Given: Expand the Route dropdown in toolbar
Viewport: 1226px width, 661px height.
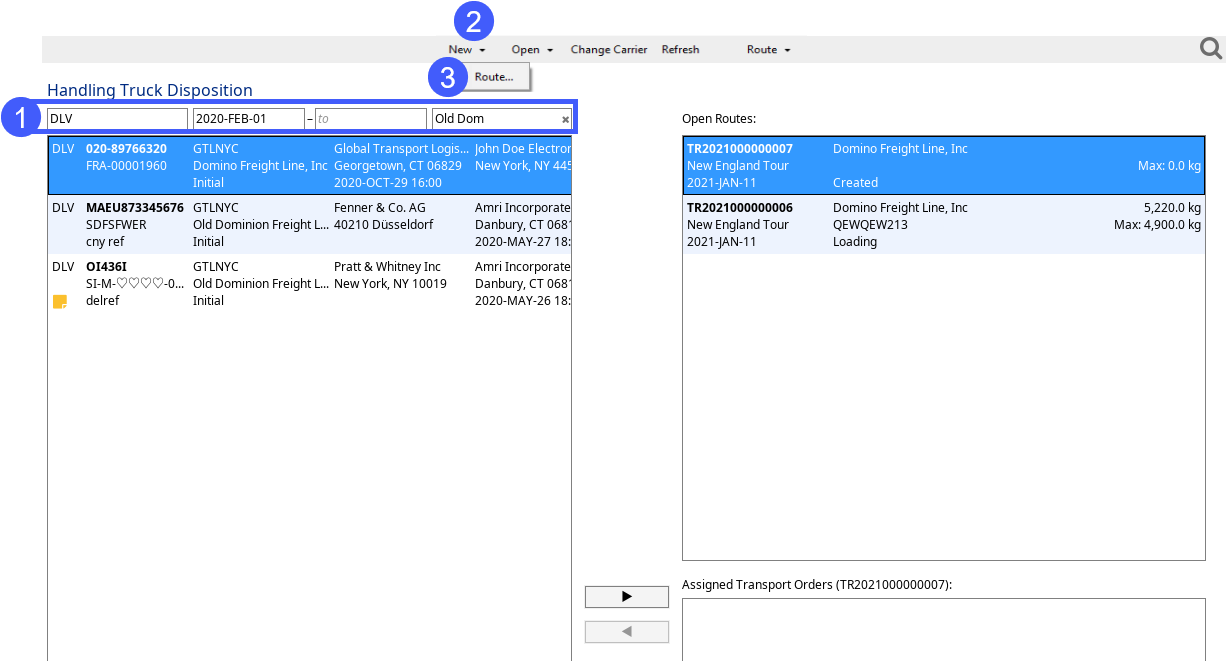Looking at the screenshot, I should [x=768, y=49].
